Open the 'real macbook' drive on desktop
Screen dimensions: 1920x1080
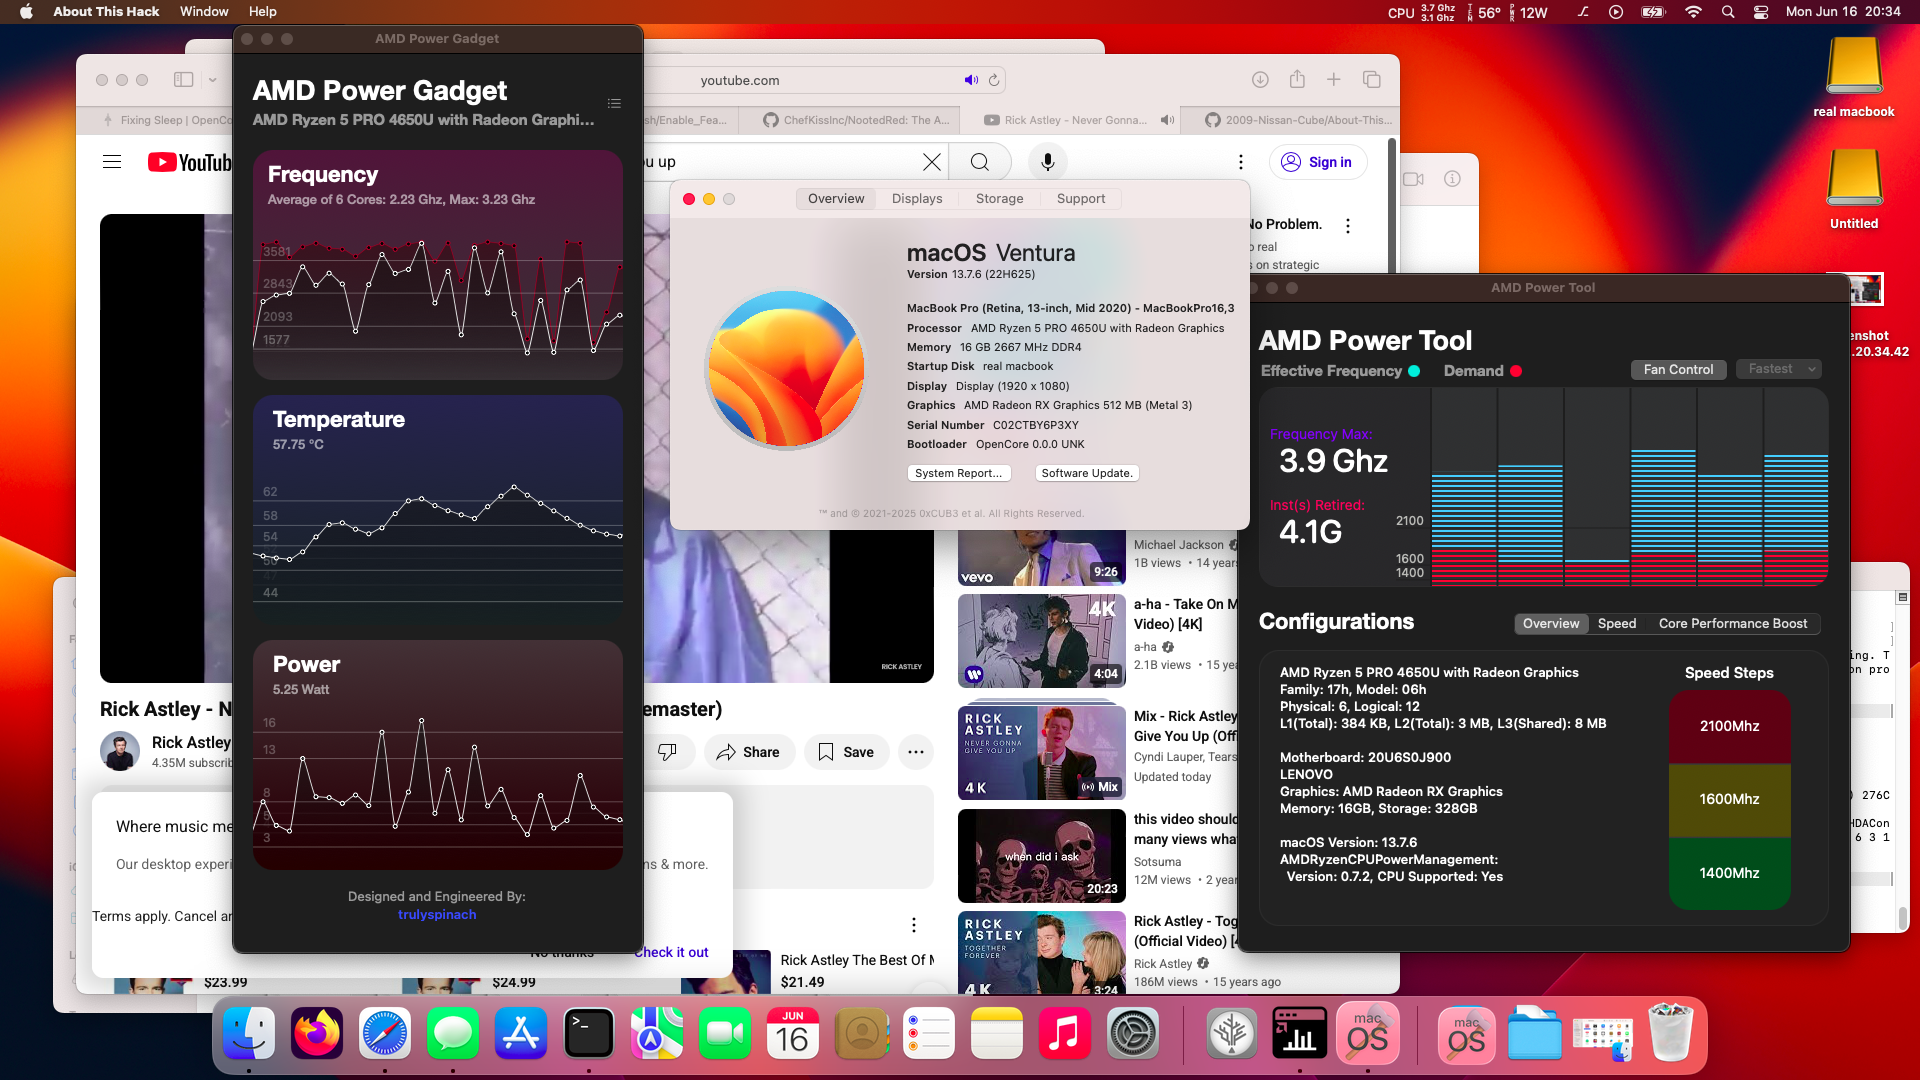click(x=1854, y=78)
